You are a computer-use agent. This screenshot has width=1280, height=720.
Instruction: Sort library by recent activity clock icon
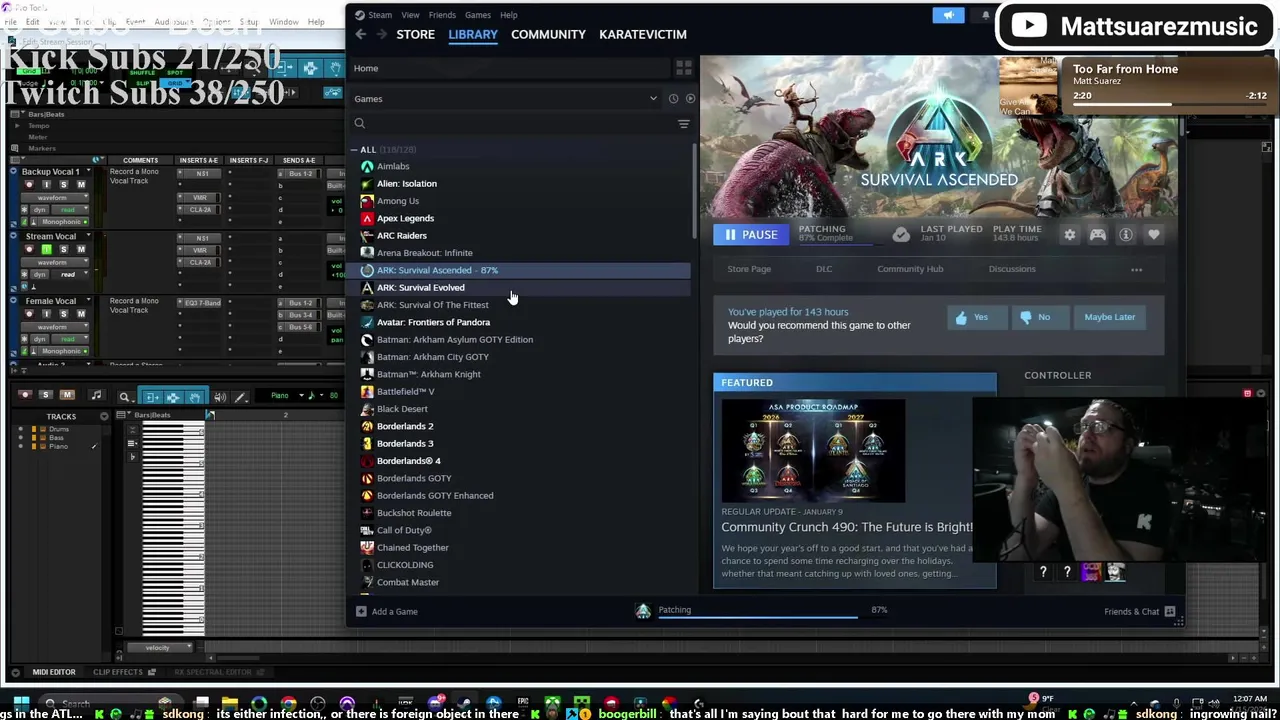(x=673, y=99)
